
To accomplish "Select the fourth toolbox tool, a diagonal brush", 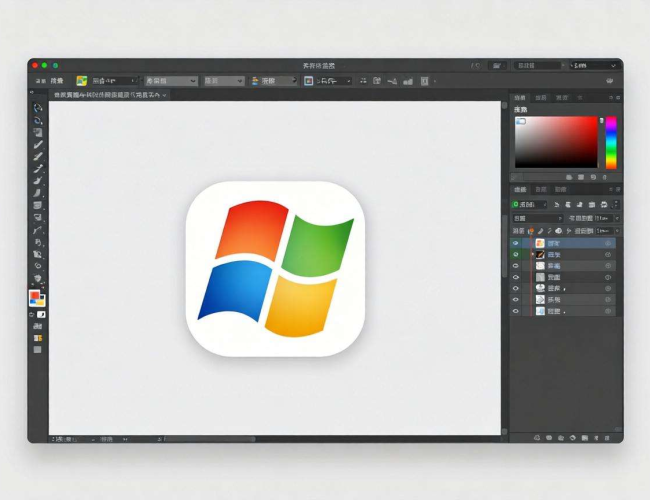I will pos(38,145).
